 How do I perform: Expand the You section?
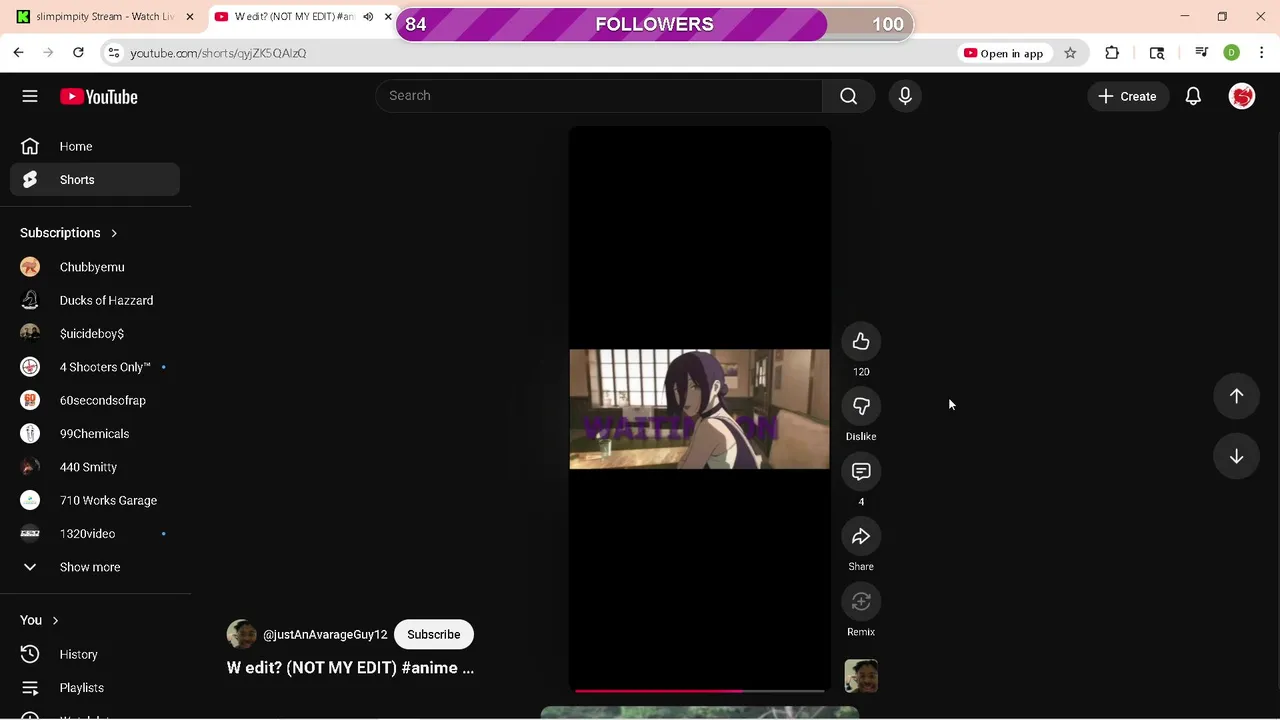(40, 620)
